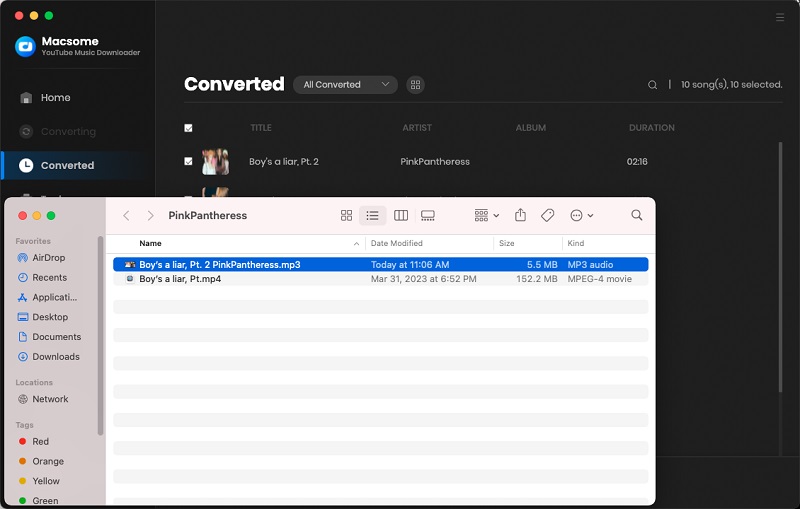The height and width of the screenshot is (509, 800).
Task: Open the Converted section in sidebar
Action: [x=67, y=165]
